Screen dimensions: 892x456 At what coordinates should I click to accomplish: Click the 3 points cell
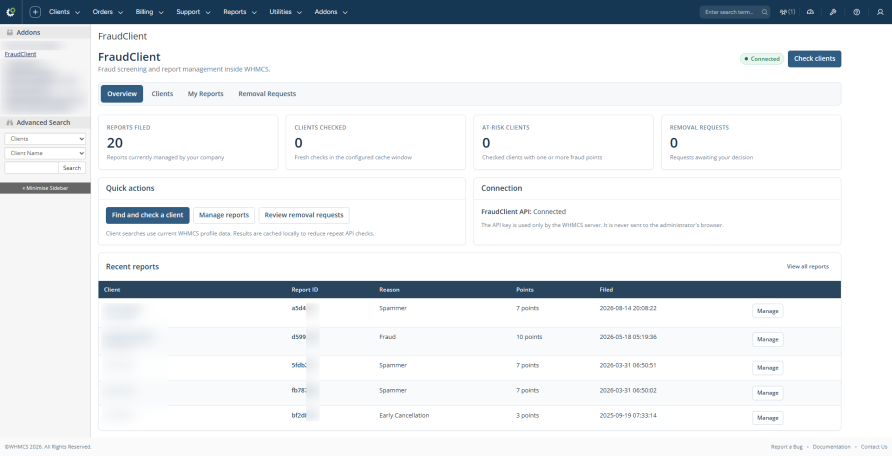point(527,415)
